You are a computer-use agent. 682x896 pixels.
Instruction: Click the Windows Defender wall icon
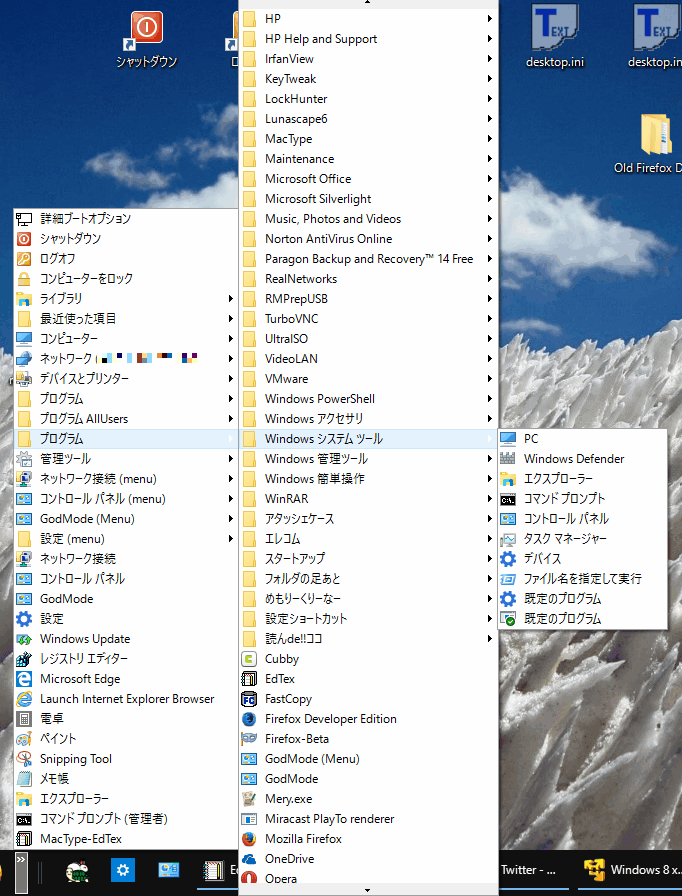[x=508, y=459]
